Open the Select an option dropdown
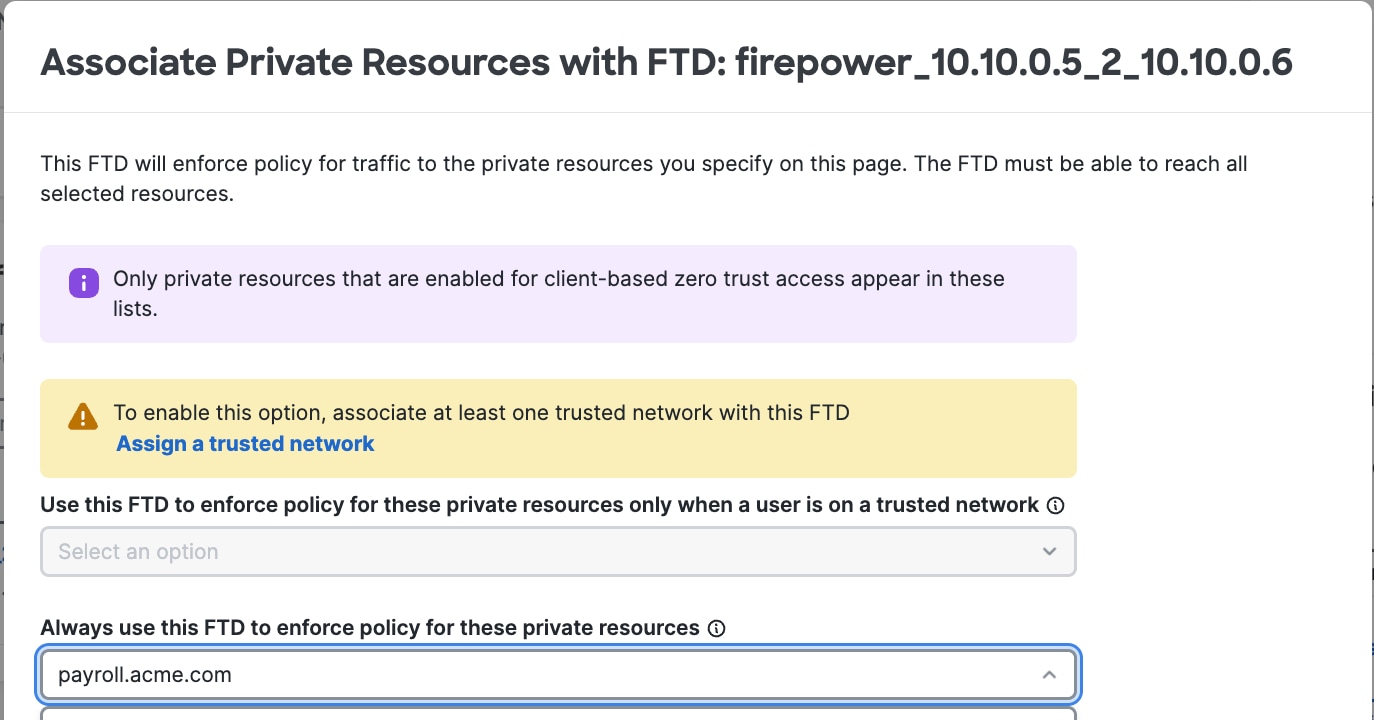Image resolution: width=1374 pixels, height=720 pixels. pos(558,552)
